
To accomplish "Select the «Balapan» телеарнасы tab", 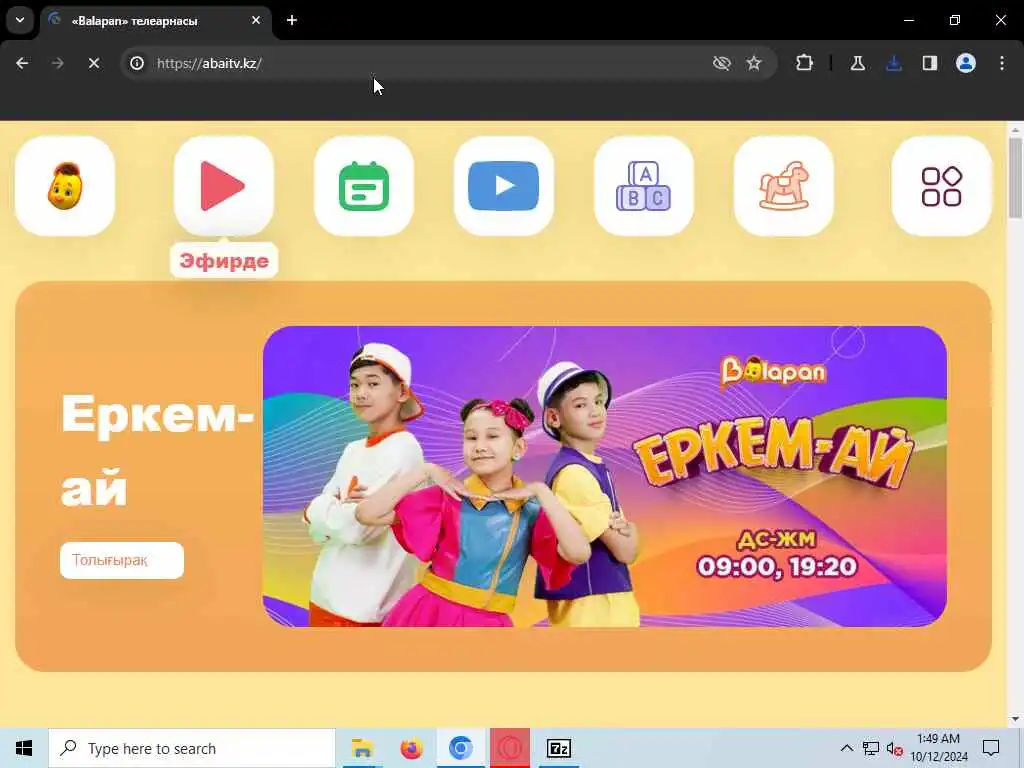I will click(x=157, y=21).
